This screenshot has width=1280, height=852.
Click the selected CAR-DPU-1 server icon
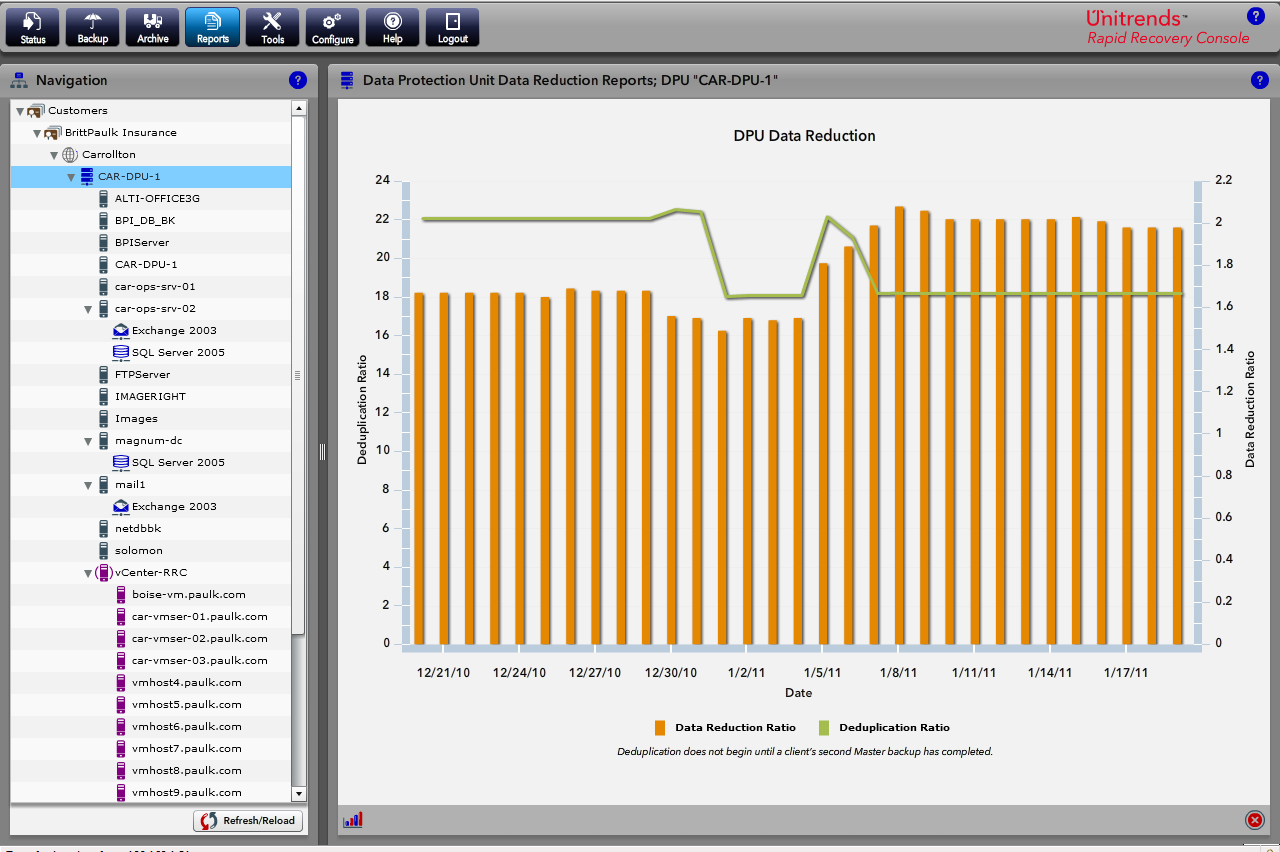(x=87, y=177)
